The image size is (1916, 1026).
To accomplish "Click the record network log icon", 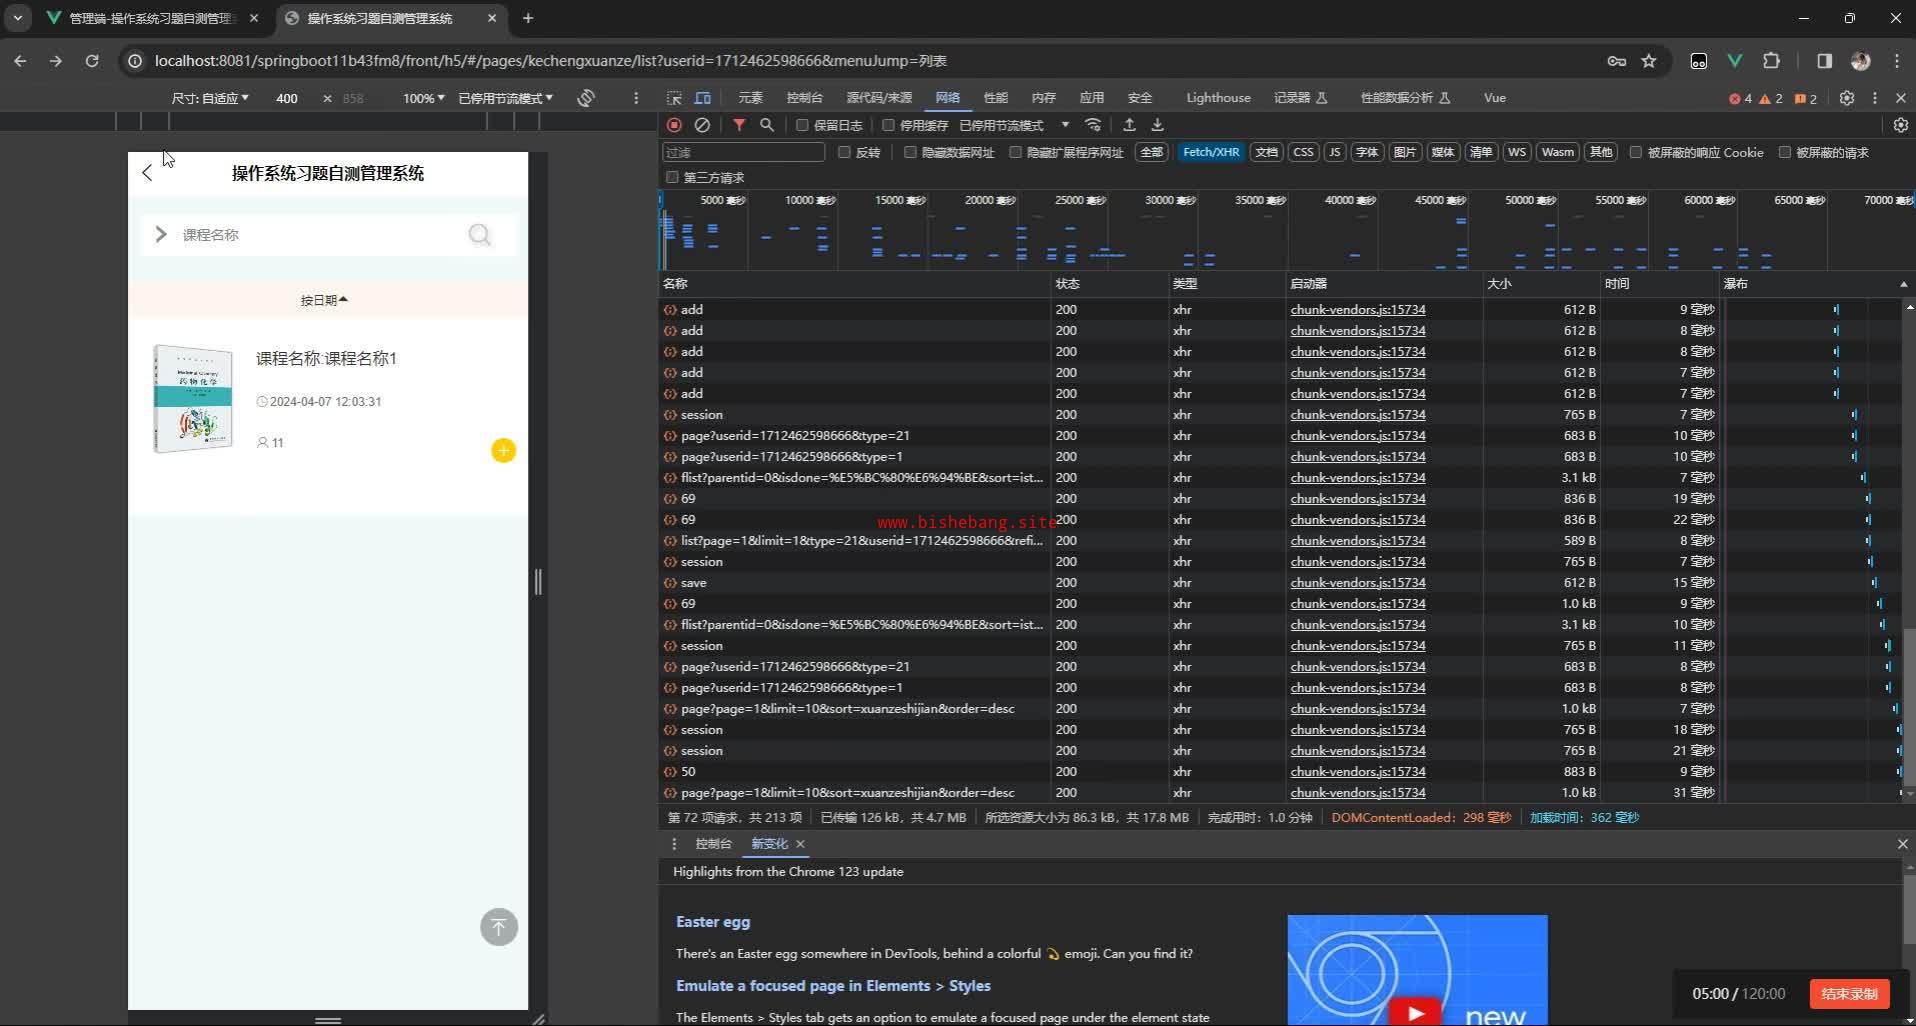I will (x=674, y=125).
